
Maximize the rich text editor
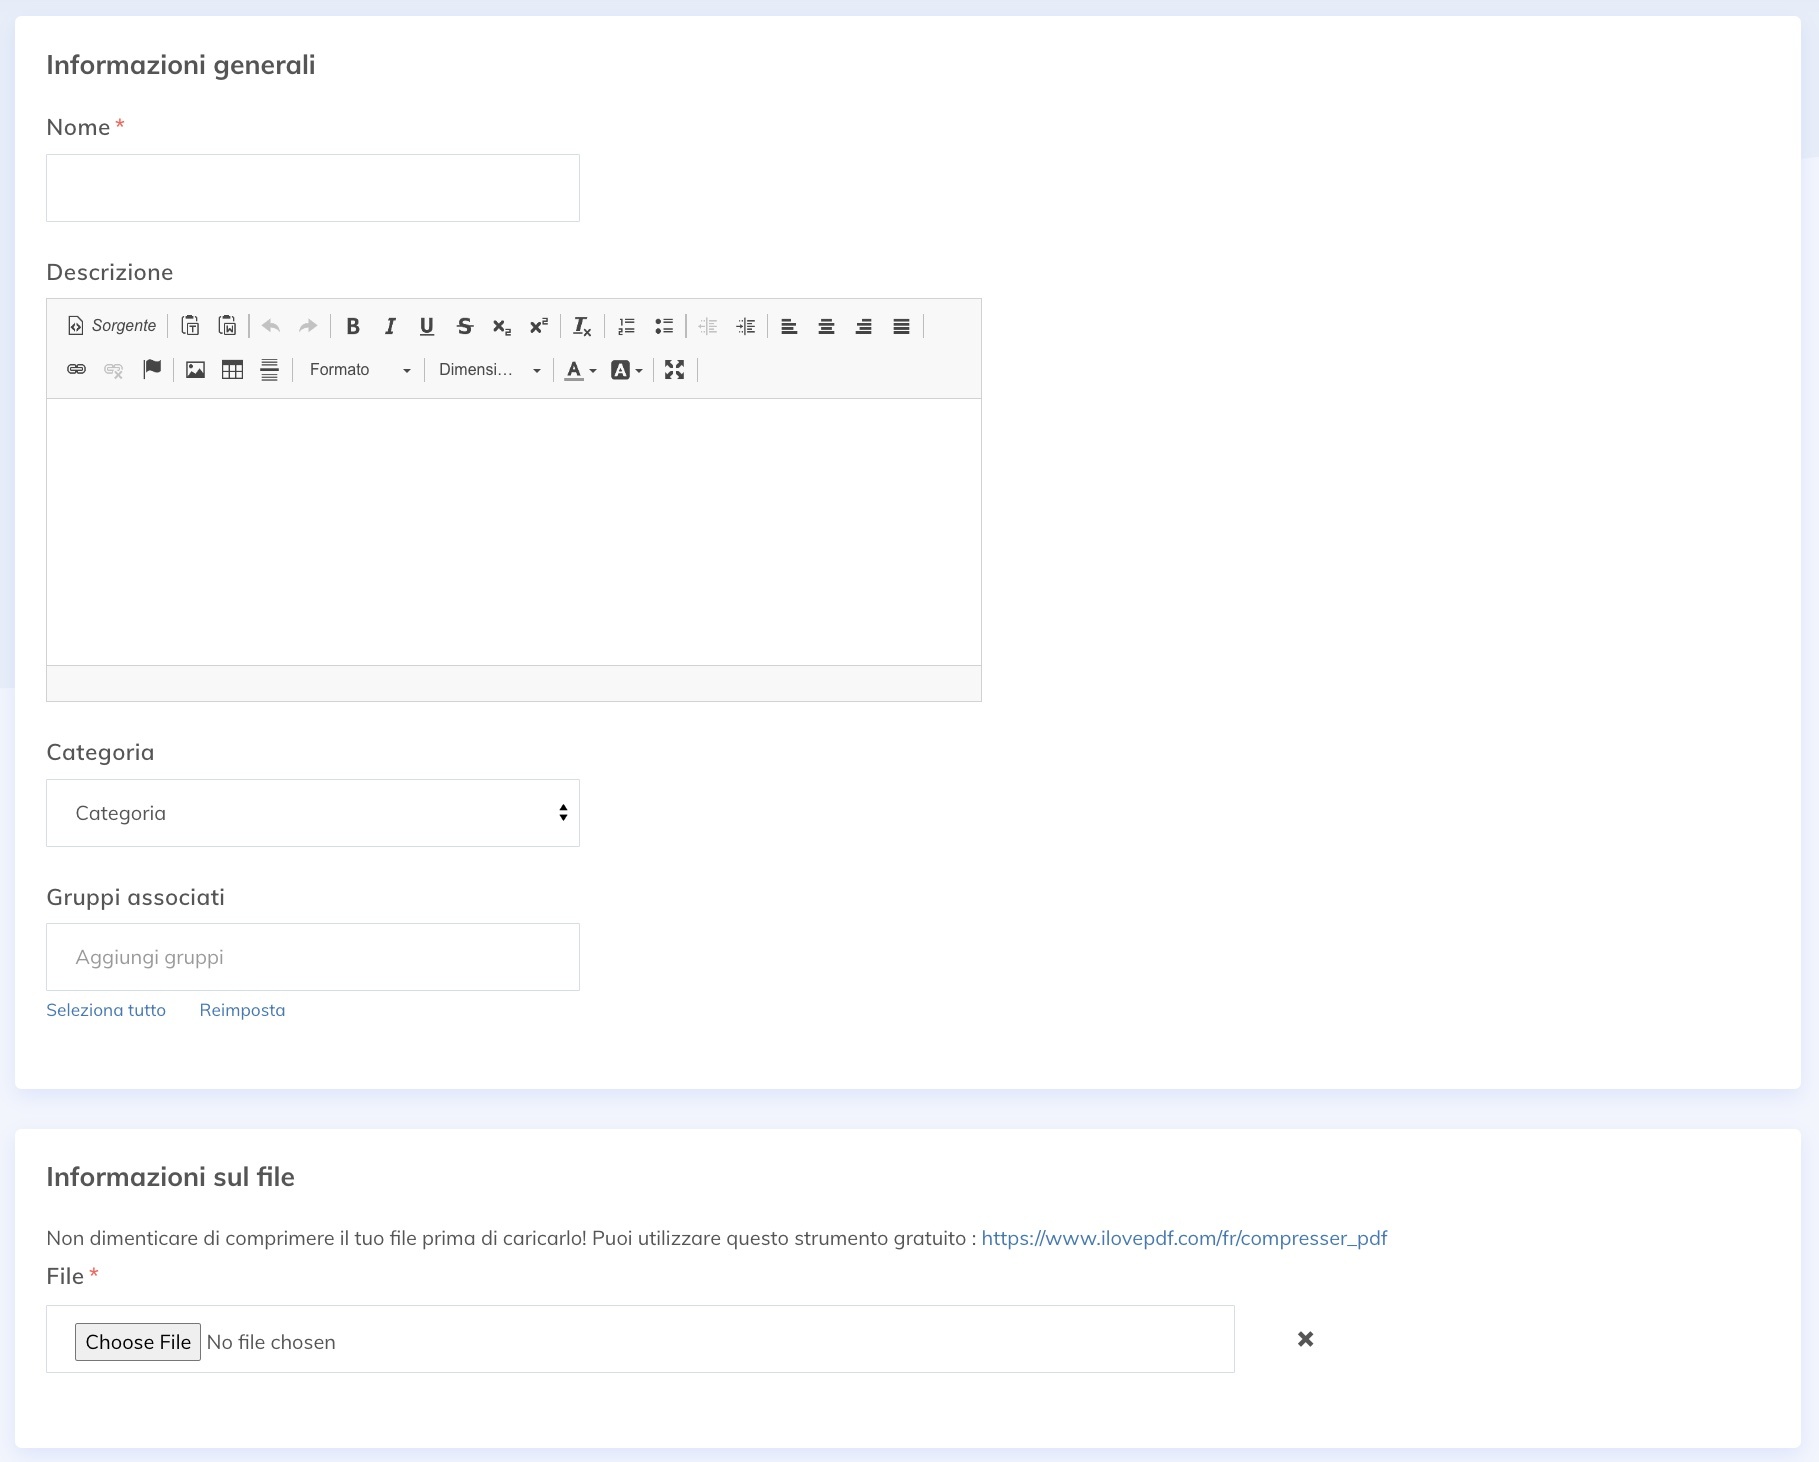[x=675, y=370]
